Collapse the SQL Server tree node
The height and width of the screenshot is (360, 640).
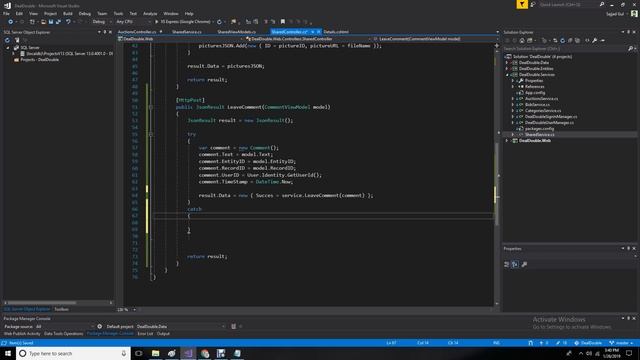pyautogui.click(x=8, y=48)
